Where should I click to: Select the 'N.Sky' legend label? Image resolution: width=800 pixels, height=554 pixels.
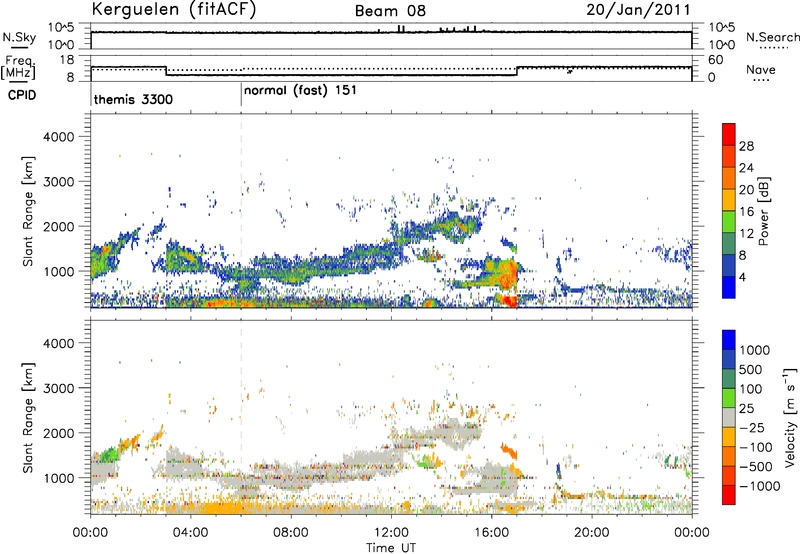(x=19, y=37)
